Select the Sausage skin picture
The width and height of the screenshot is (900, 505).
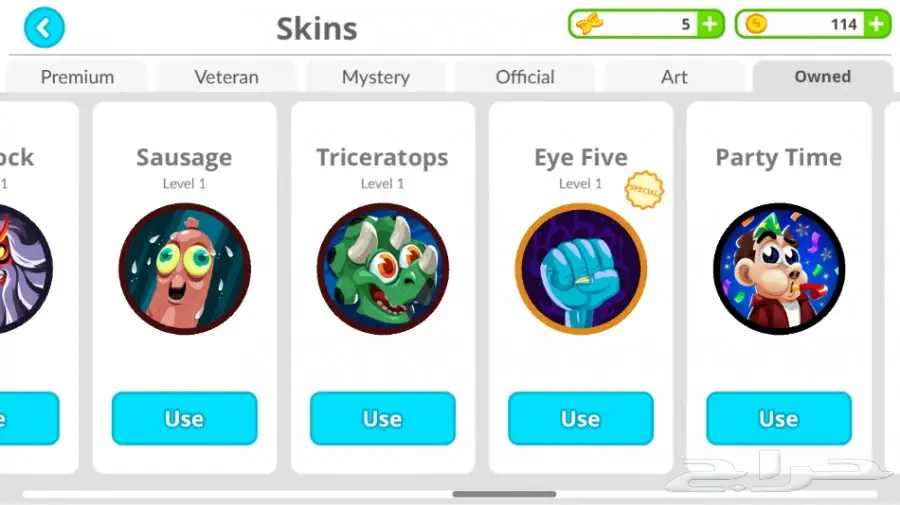coord(184,269)
